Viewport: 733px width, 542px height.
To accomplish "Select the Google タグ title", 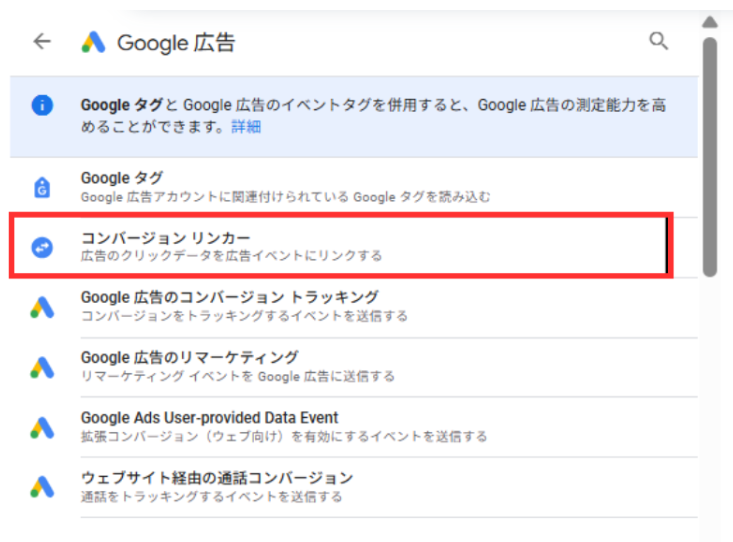I will coord(122,178).
